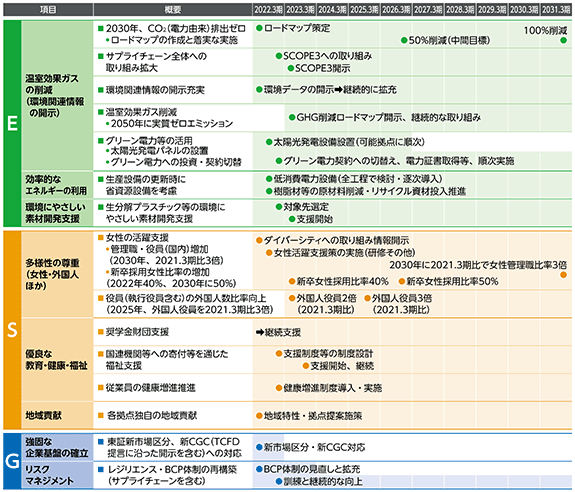Select the リスクマネジメント category cell
Screen dimensions: 575x492
pyautogui.click(x=57, y=475)
